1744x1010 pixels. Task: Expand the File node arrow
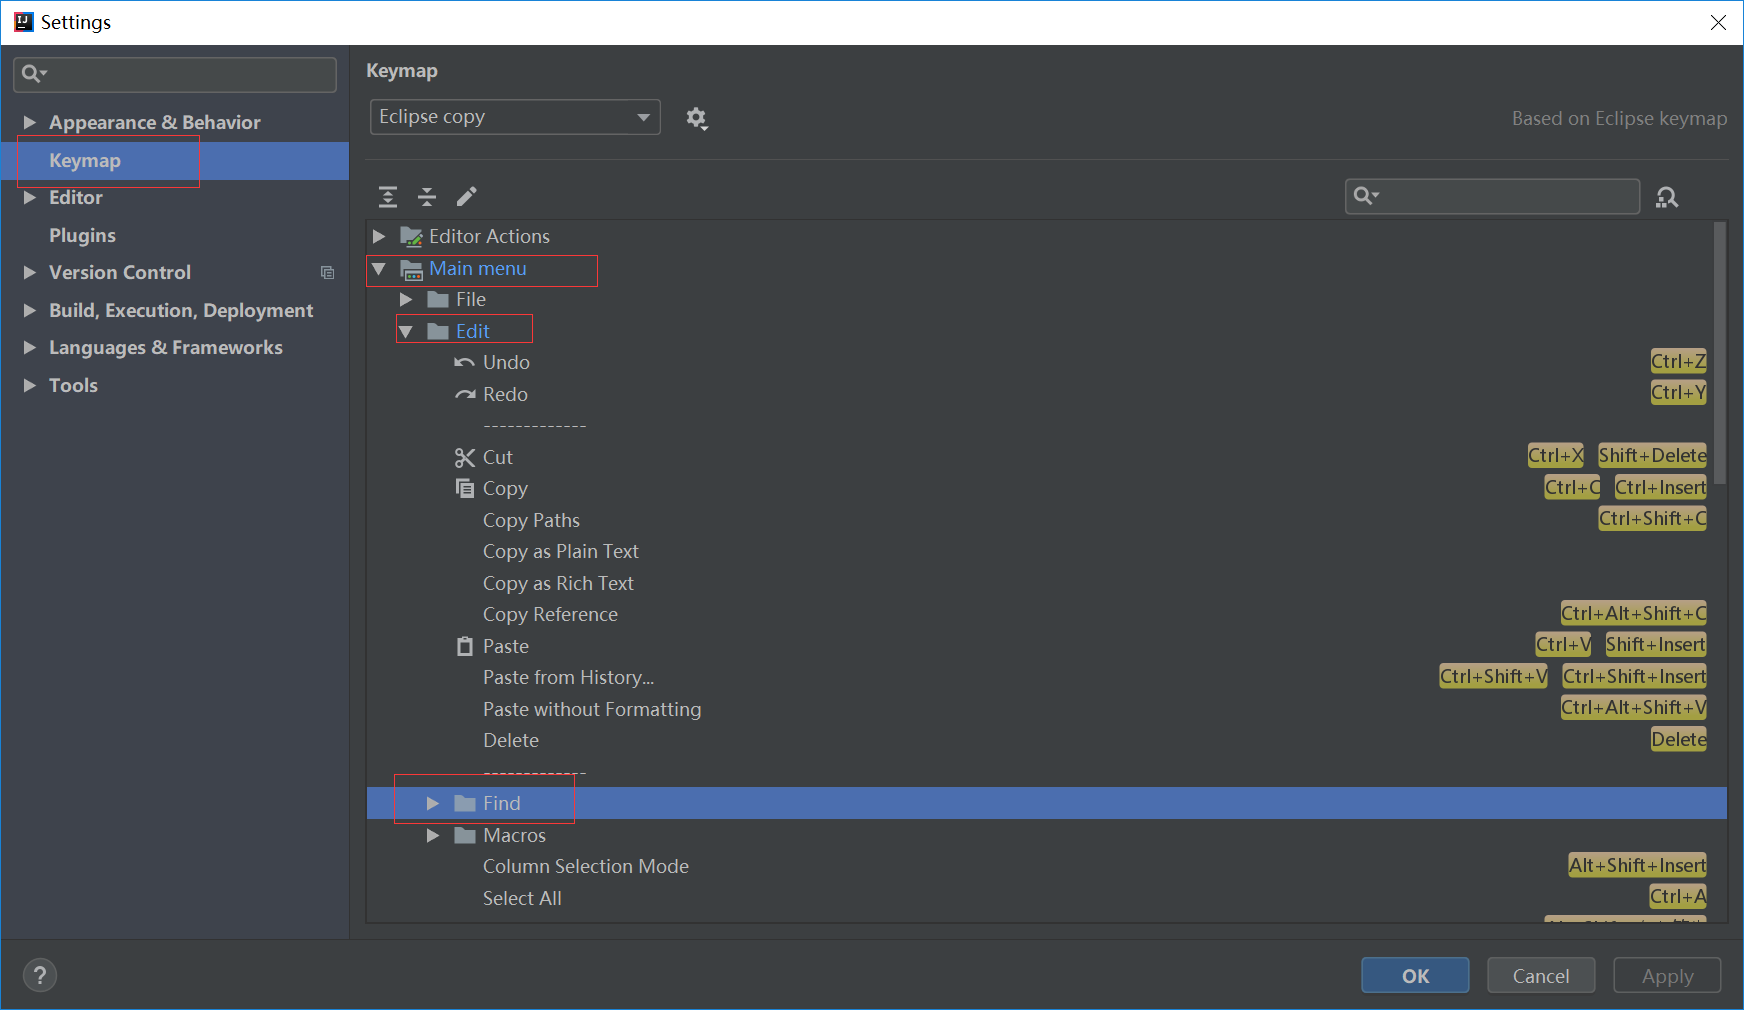pos(406,299)
